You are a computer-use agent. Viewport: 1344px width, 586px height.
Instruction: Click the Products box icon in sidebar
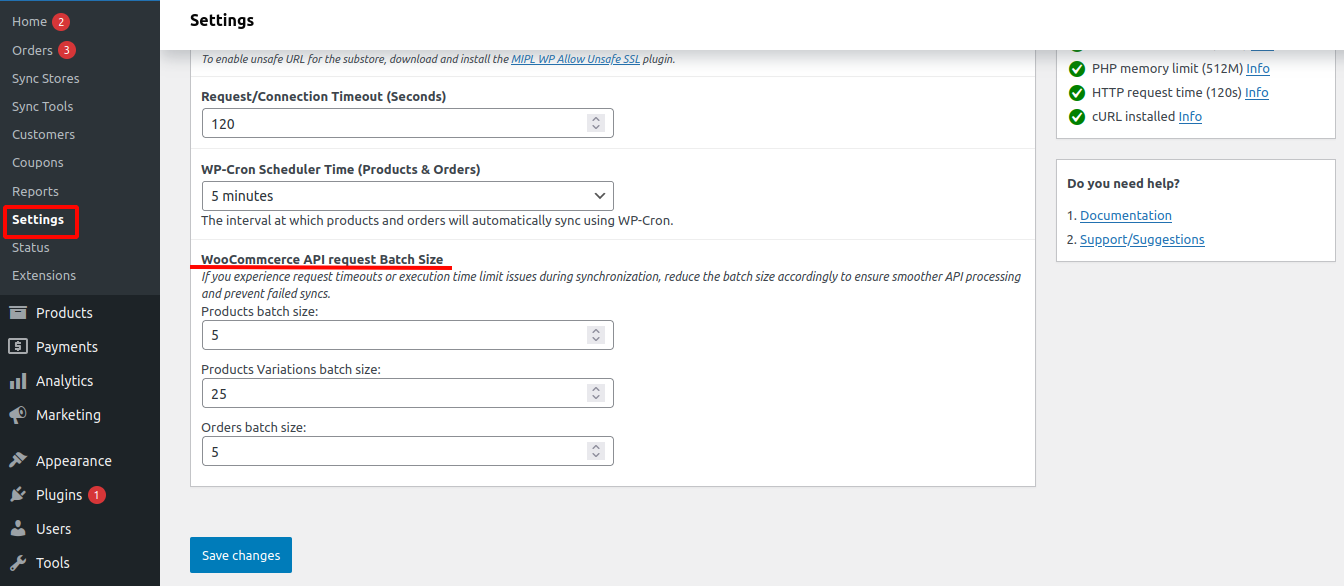(x=18, y=313)
